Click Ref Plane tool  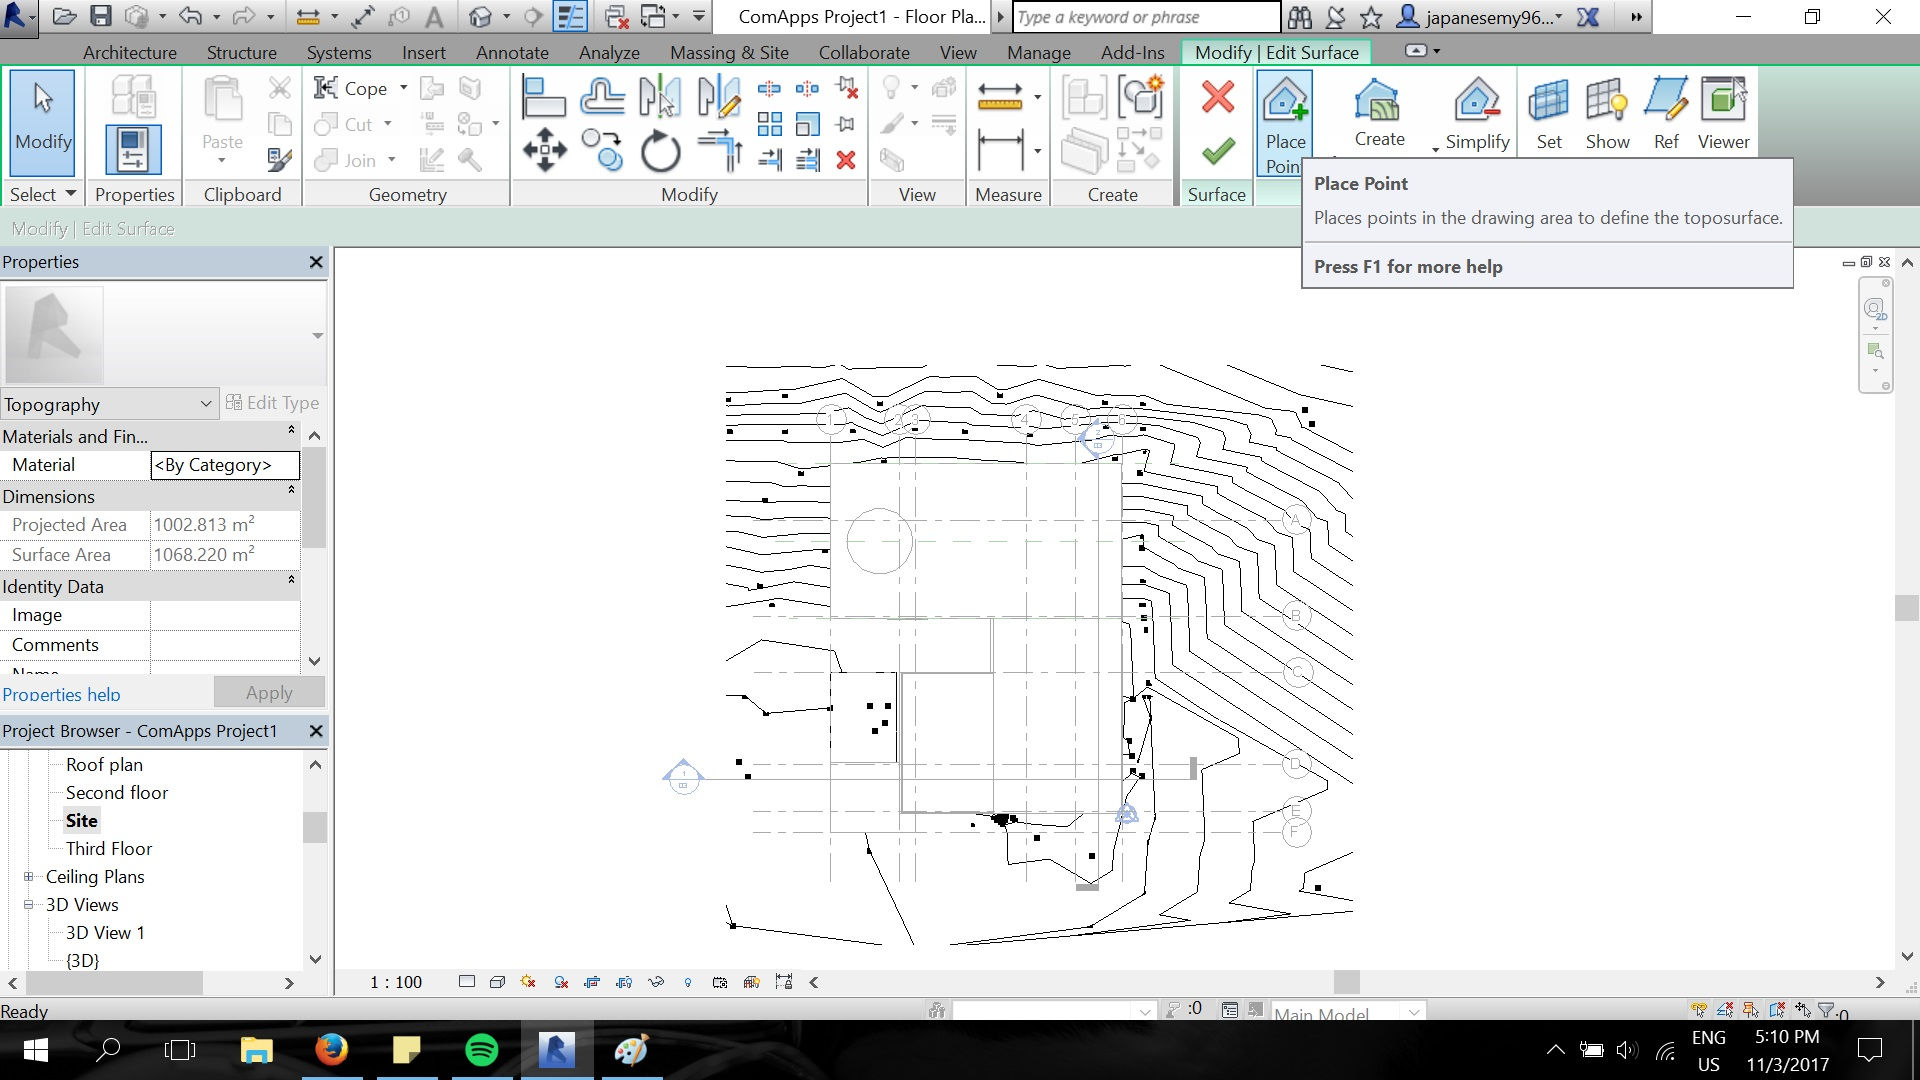[1666, 115]
